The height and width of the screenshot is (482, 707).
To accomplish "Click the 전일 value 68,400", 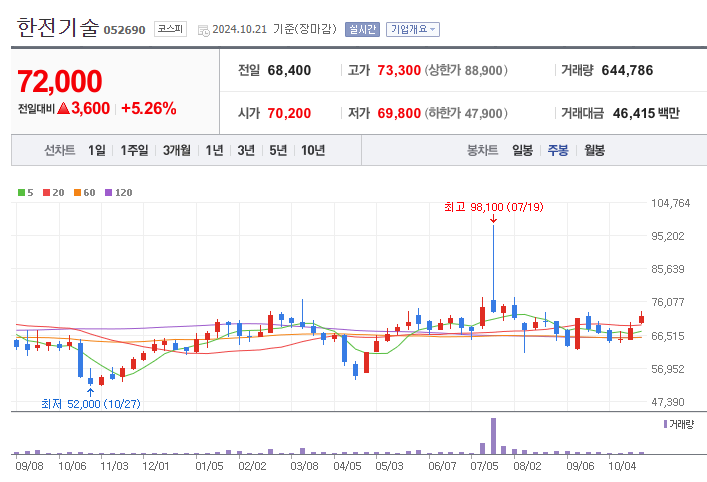I will [x=289, y=70].
